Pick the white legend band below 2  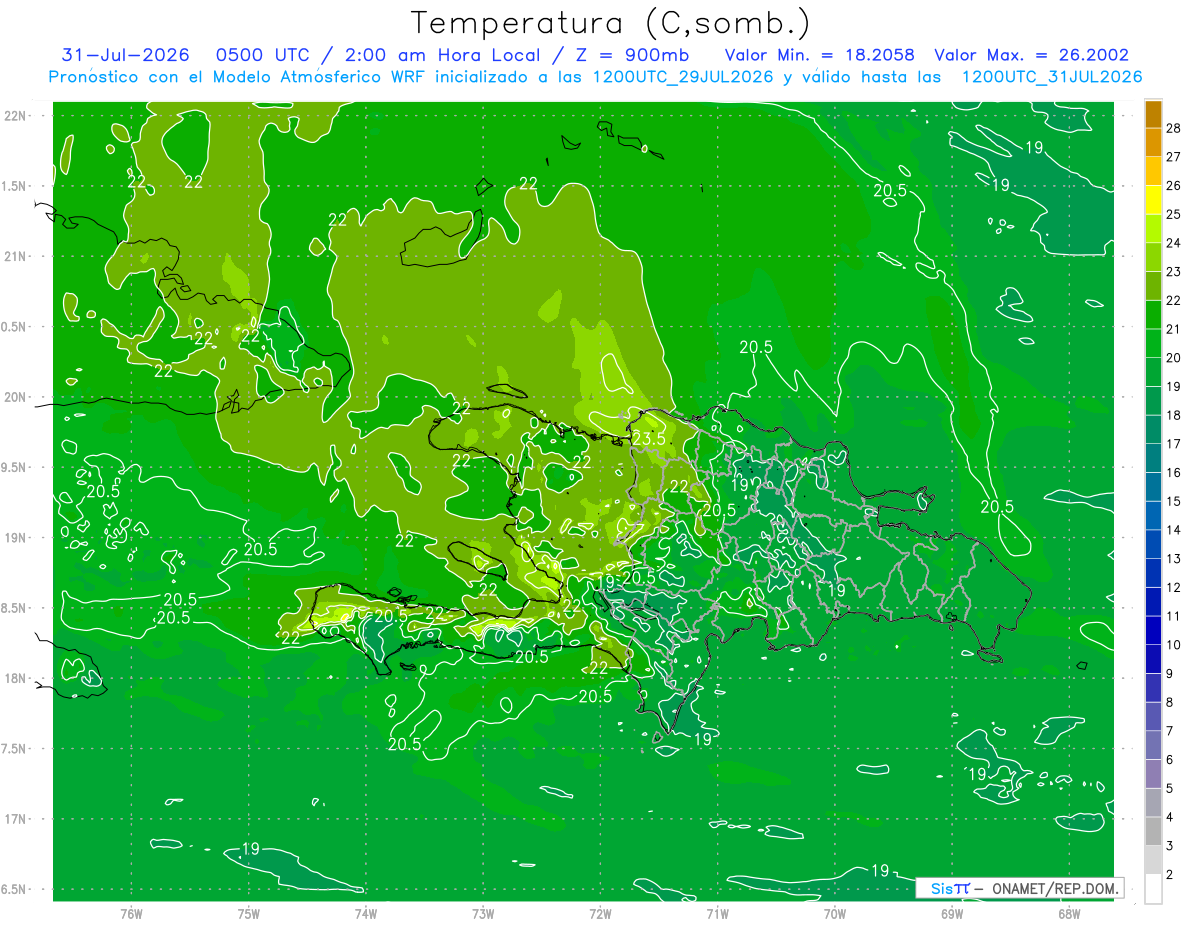[x=1153, y=889]
